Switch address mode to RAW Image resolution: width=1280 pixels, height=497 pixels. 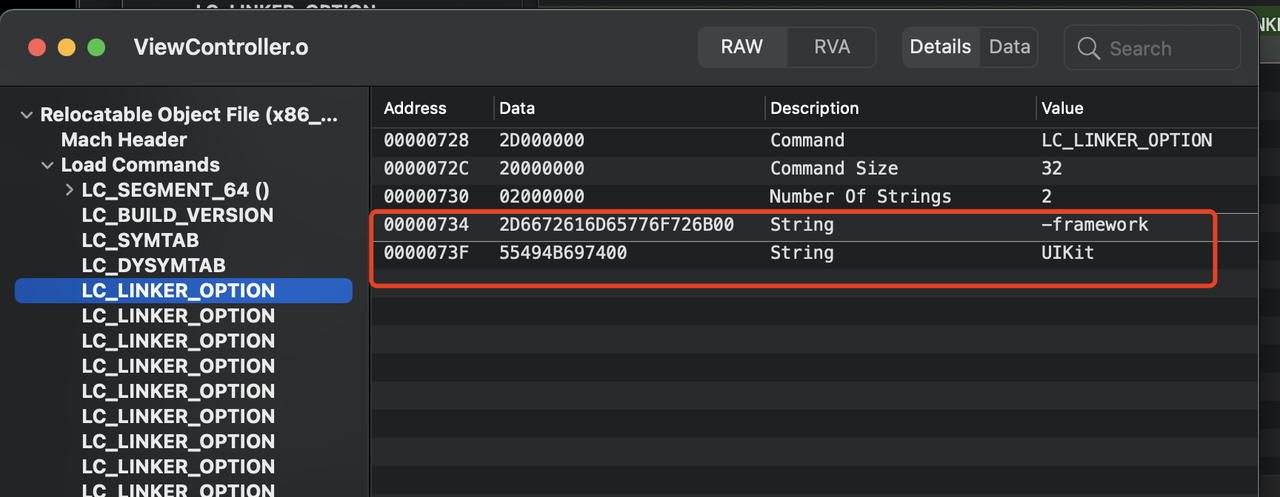tap(742, 47)
